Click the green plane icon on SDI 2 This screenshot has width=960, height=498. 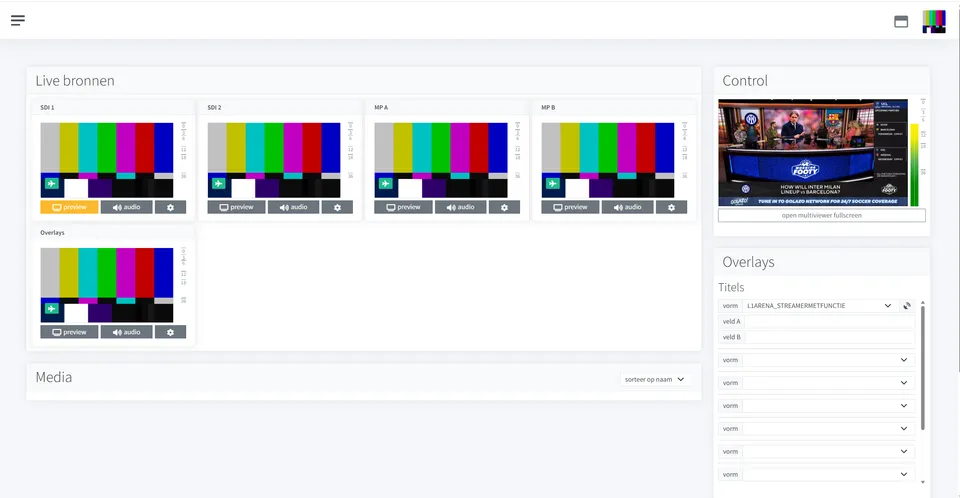point(219,183)
